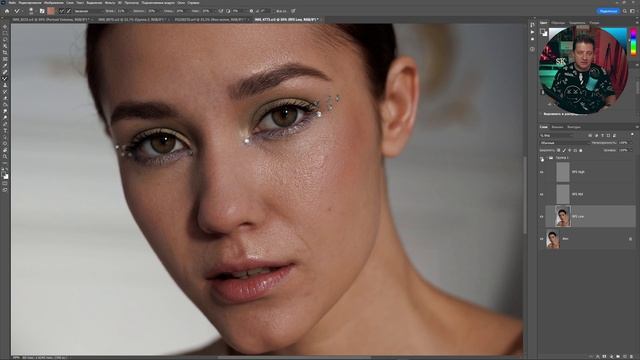The height and width of the screenshot is (360, 640).
Task: Open the brush settings panel icon
Action: point(42,11)
